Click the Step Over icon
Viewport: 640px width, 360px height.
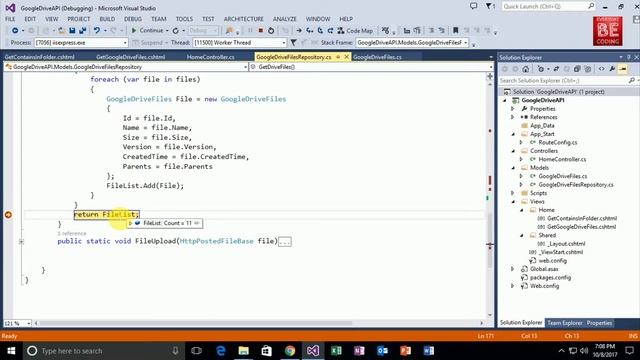coord(320,31)
